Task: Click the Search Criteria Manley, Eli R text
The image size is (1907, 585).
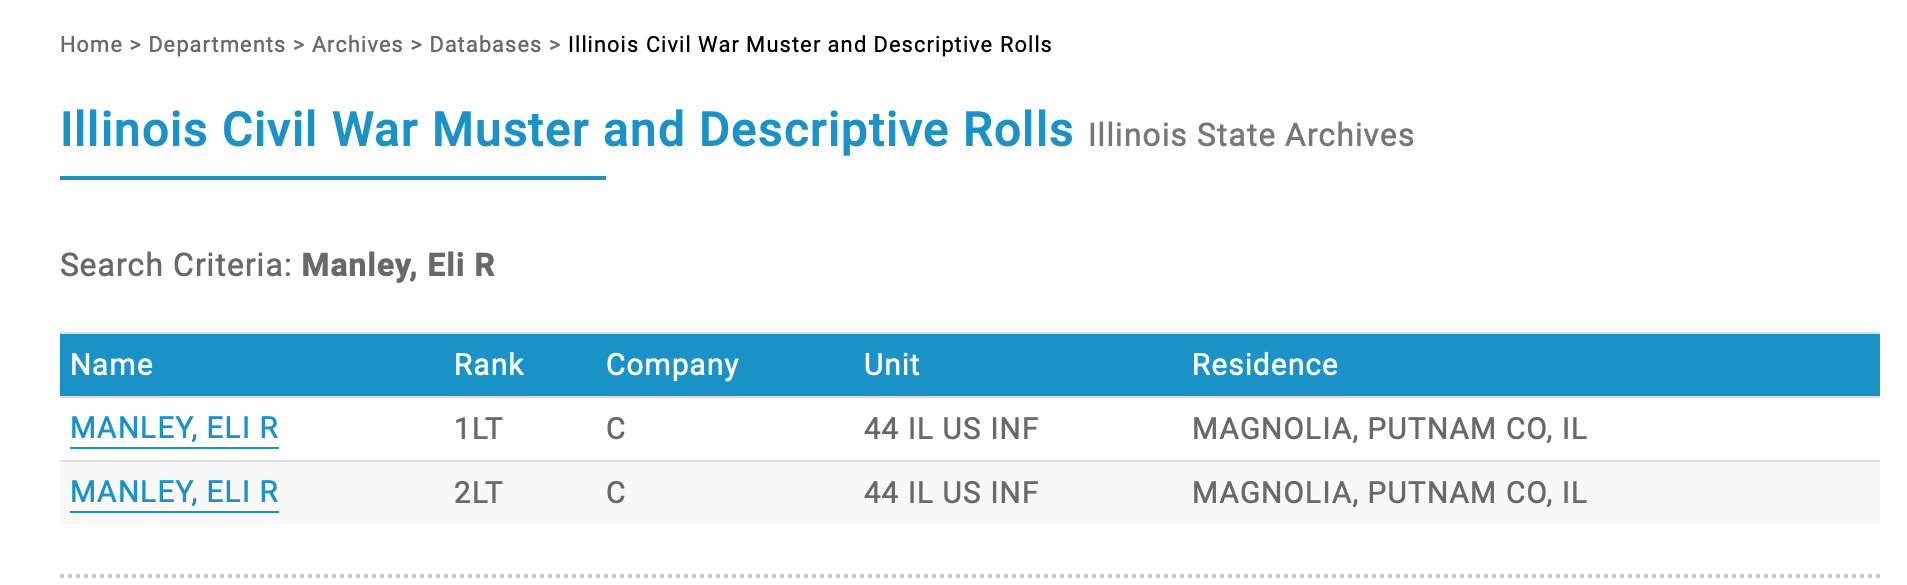Action: pos(277,265)
